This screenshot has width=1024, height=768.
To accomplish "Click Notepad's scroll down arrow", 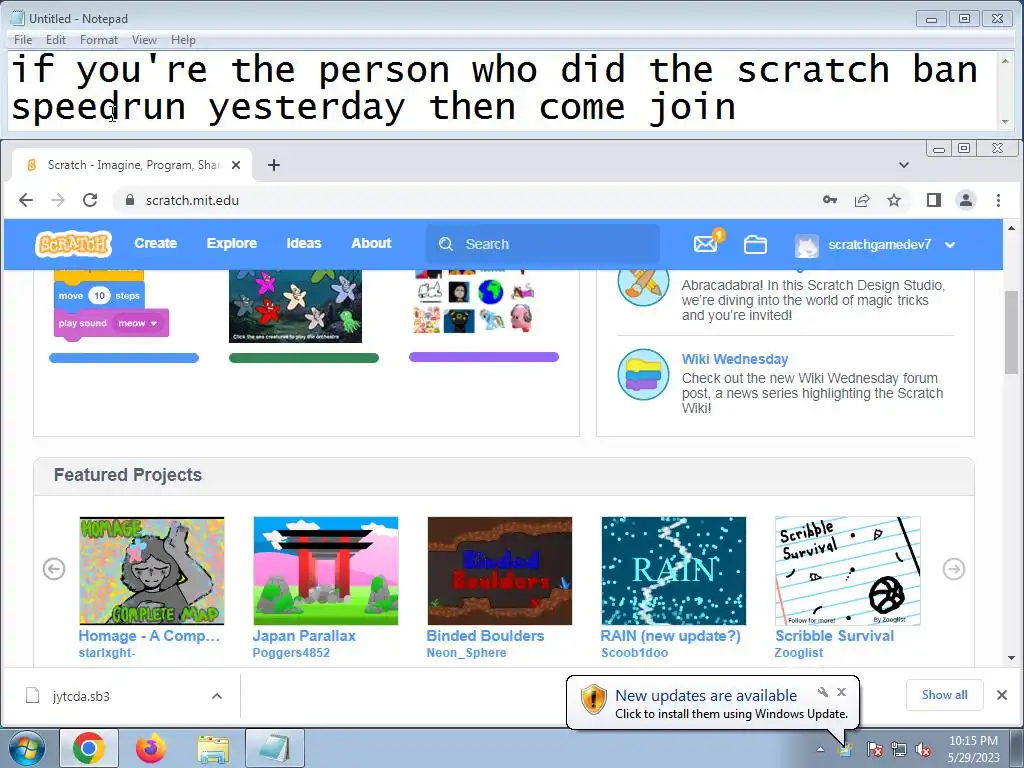I will coord(1005,122).
